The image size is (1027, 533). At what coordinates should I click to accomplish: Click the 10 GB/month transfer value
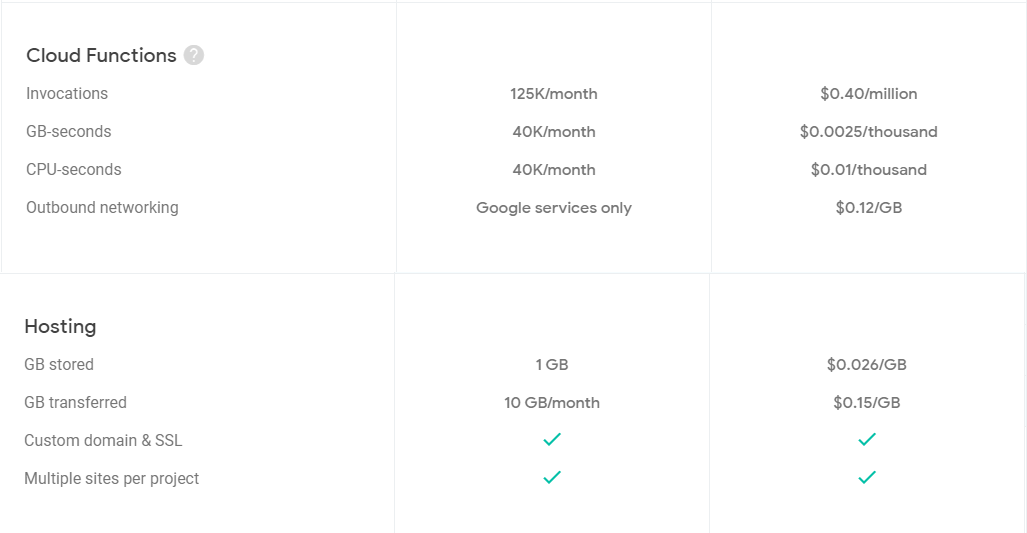552,402
